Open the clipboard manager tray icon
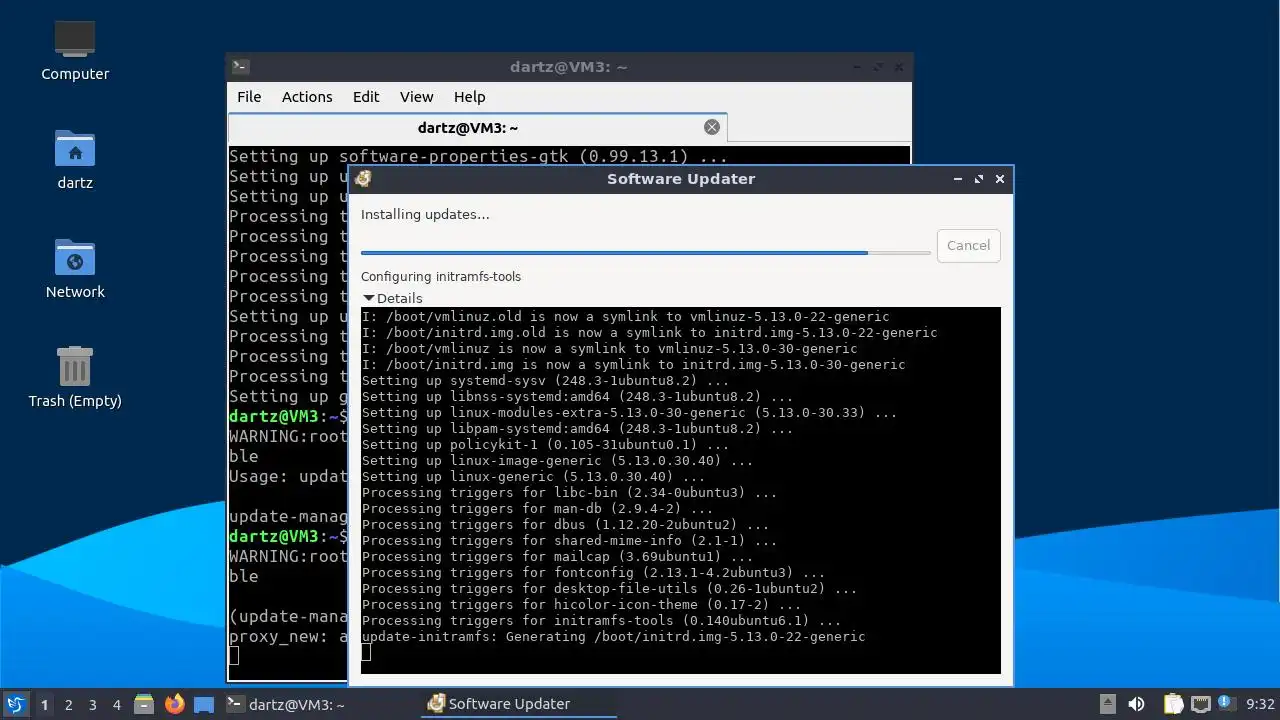1280x720 pixels. [1174, 704]
